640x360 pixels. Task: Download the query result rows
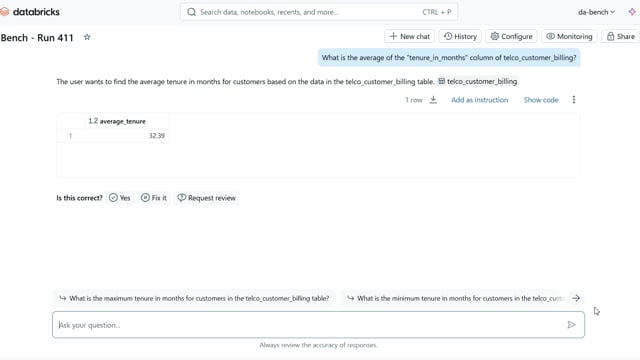pyautogui.click(x=433, y=100)
